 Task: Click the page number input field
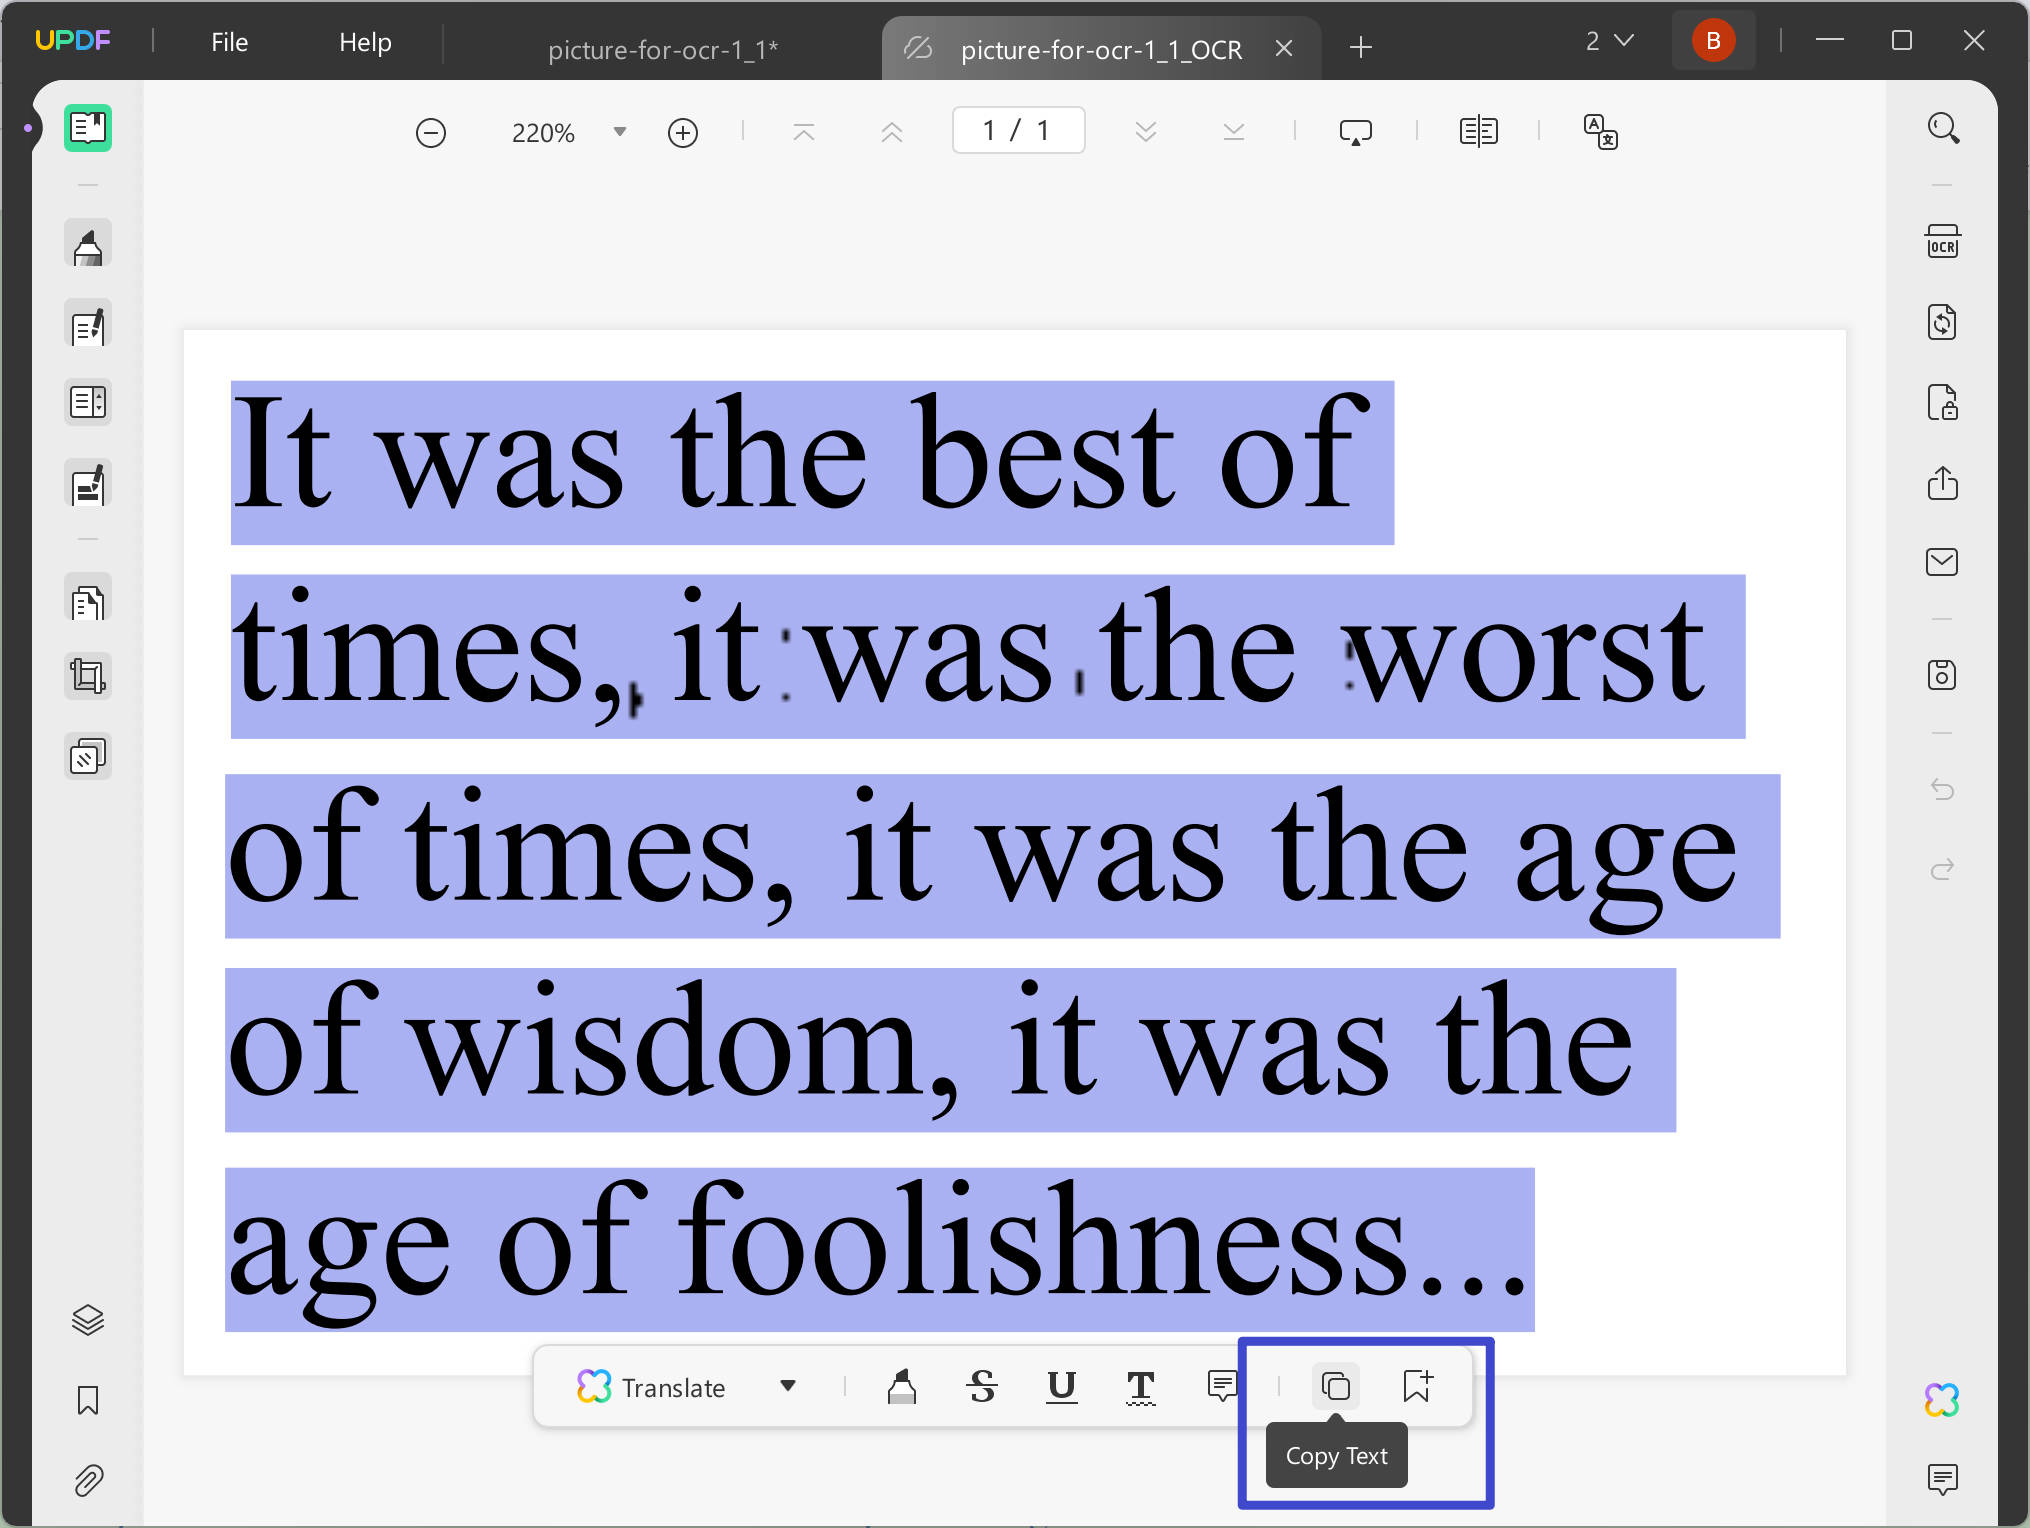[1018, 131]
